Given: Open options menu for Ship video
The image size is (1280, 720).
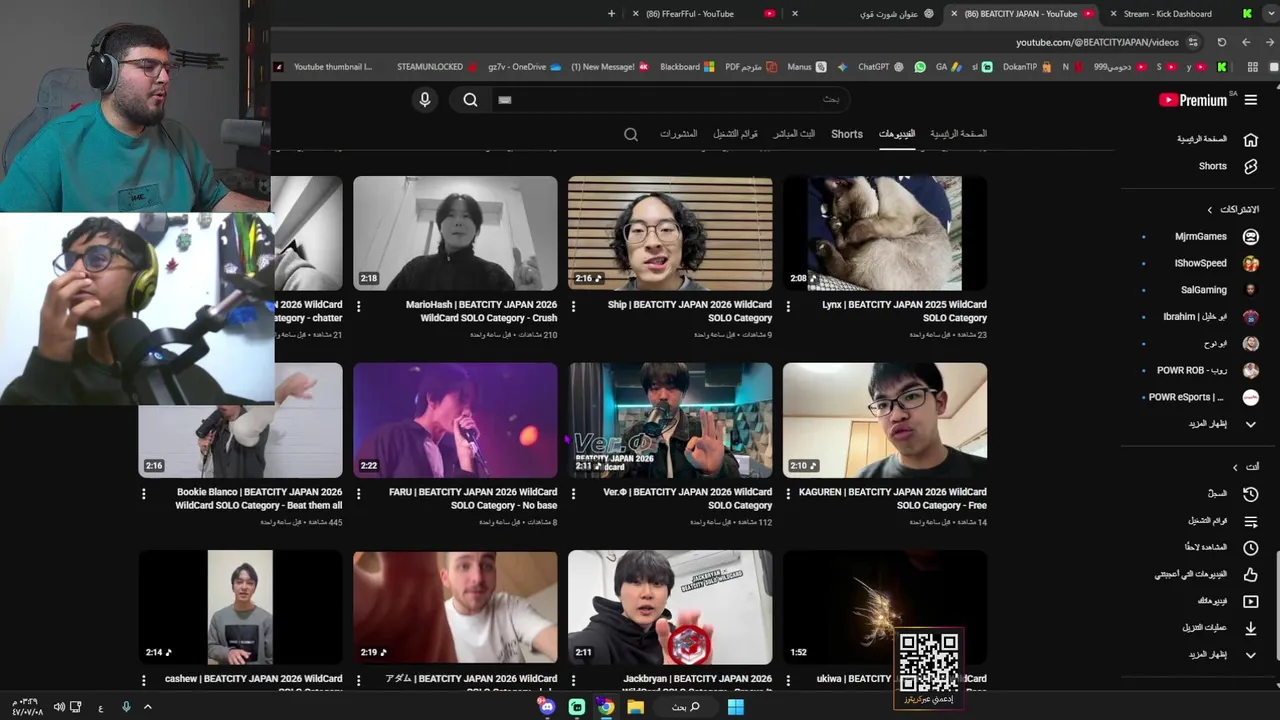Looking at the screenshot, I should click(573, 306).
